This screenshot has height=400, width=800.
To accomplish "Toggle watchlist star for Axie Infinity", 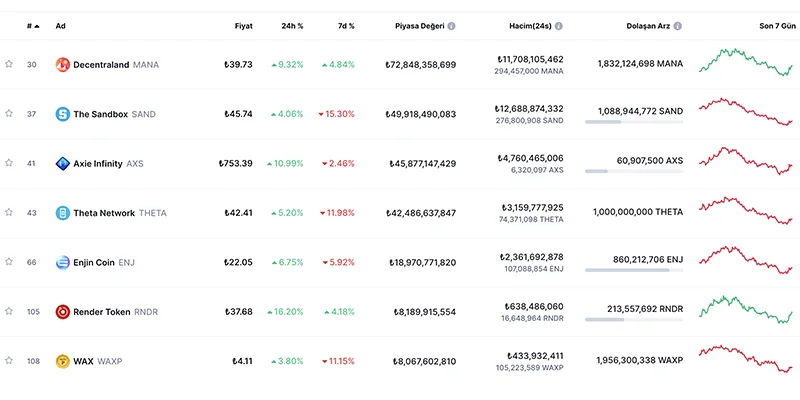I will pos(9,163).
